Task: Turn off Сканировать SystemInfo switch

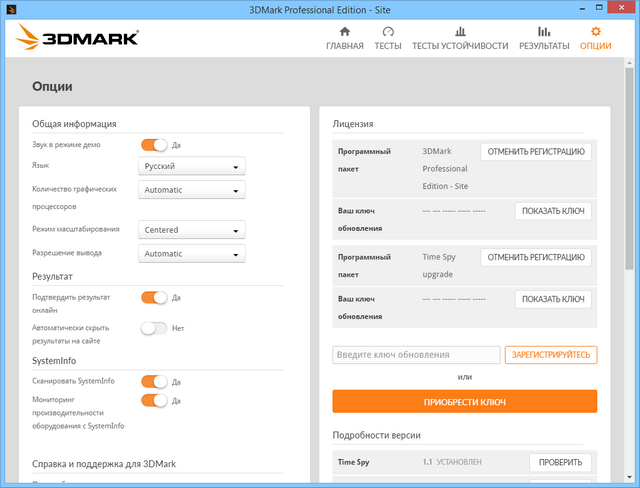Action: (x=154, y=381)
